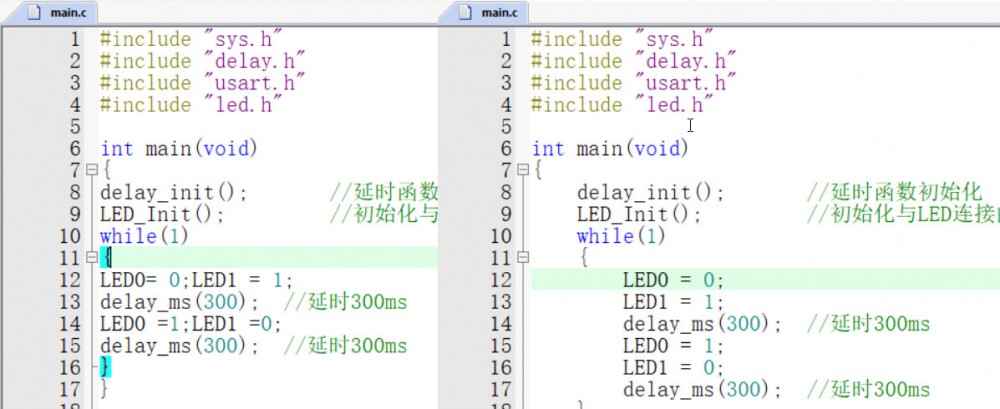Click 'LED1 = 0;' on line 16 right editor
The width and height of the screenshot is (1000, 409).
pyautogui.click(x=673, y=367)
